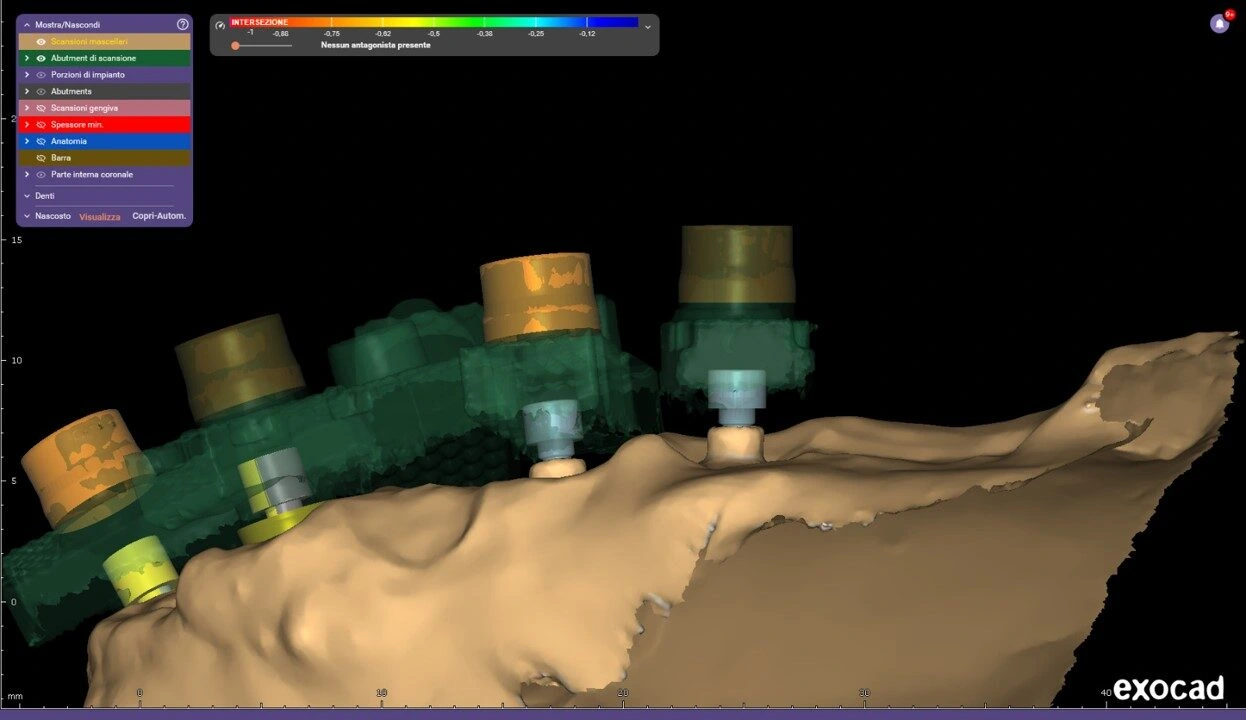The height and width of the screenshot is (720, 1246).
Task: Click the Copri-Autom. button
Action: (x=159, y=215)
